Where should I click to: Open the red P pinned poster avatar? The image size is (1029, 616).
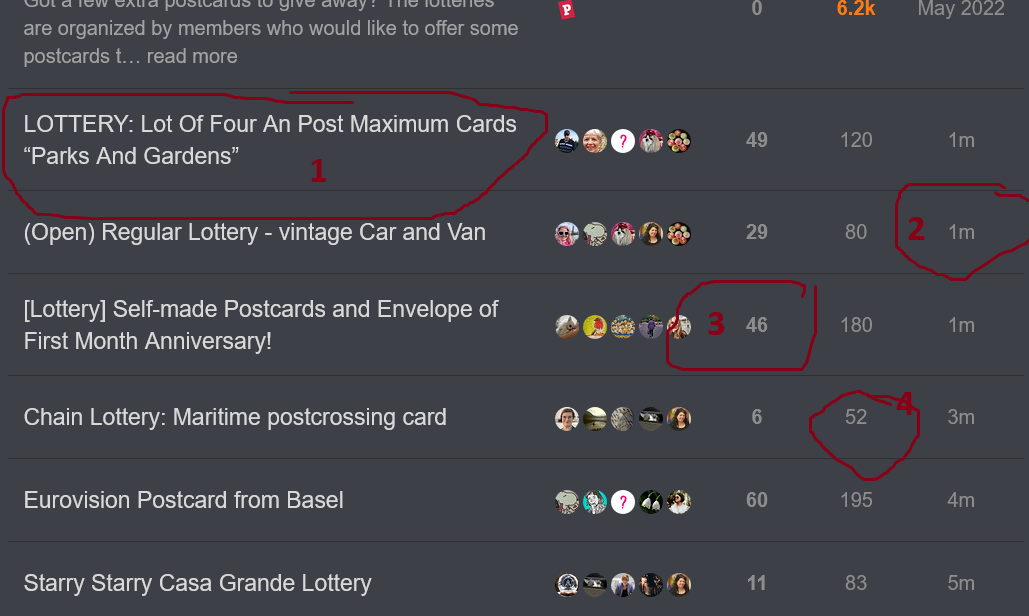tap(566, 9)
